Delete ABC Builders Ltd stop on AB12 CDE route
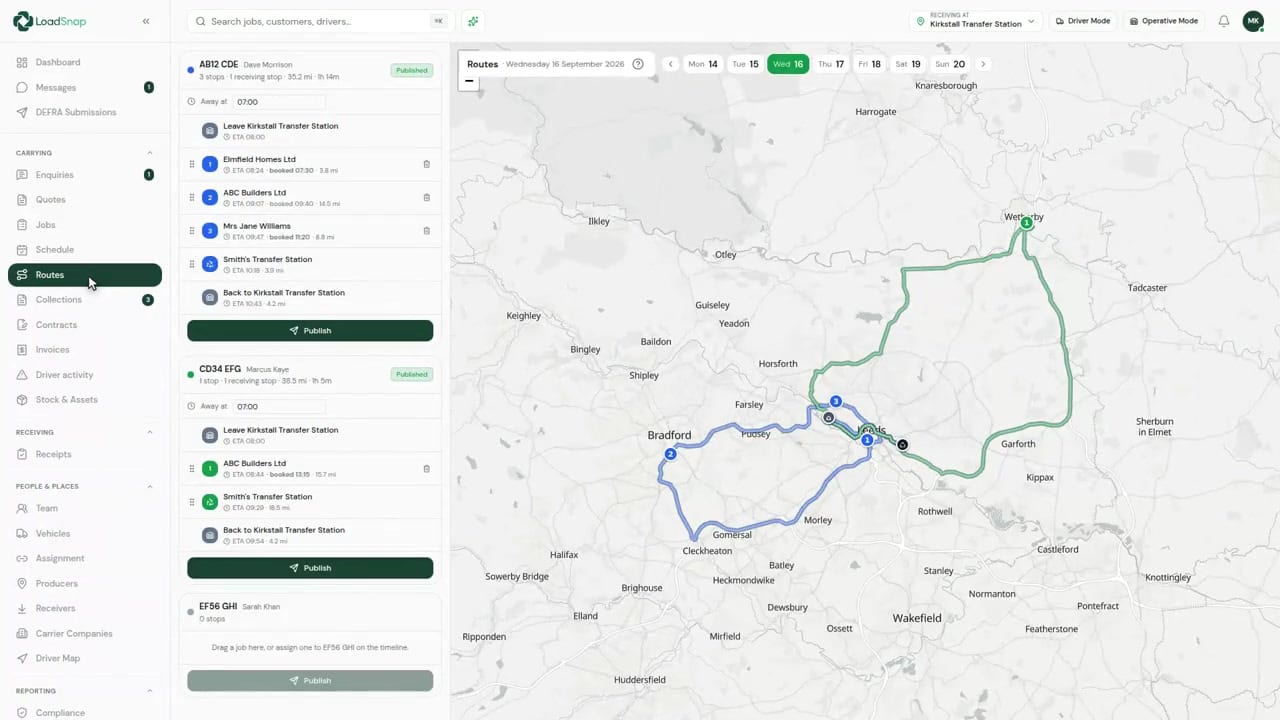The width and height of the screenshot is (1280, 720). tap(426, 198)
